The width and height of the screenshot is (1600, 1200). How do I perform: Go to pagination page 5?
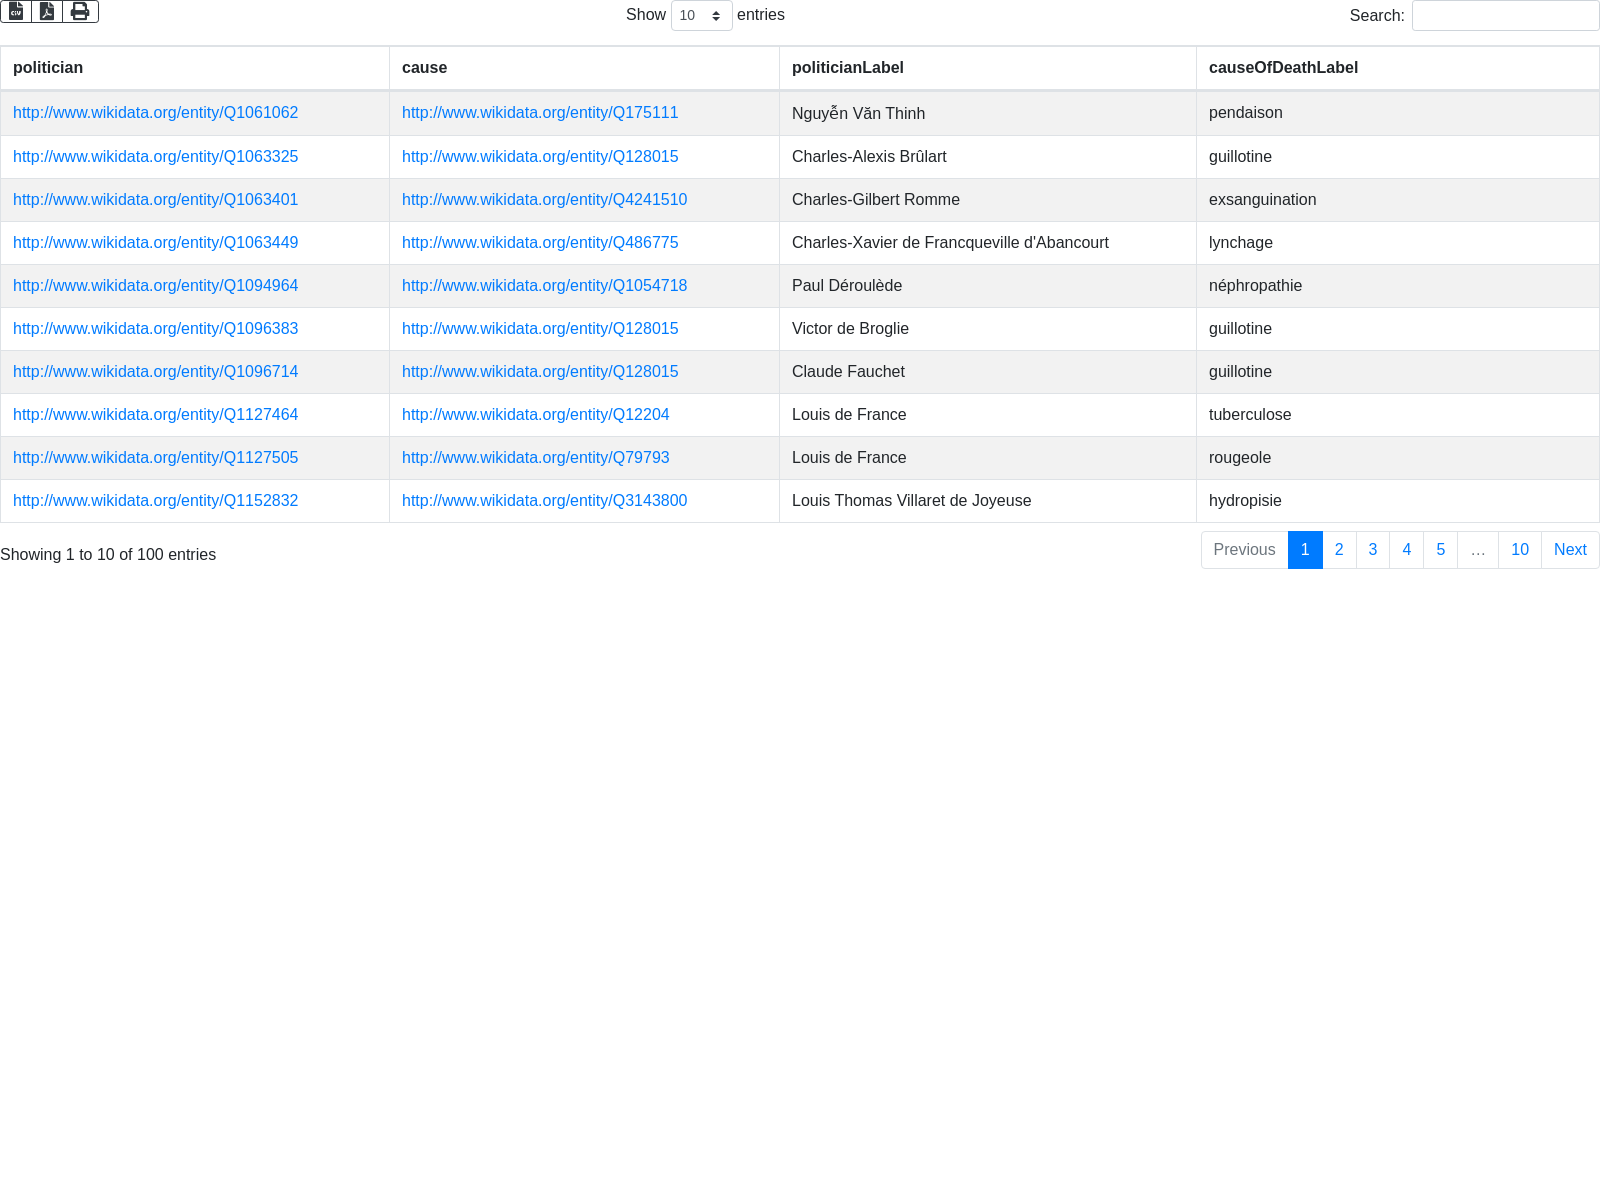[1440, 550]
